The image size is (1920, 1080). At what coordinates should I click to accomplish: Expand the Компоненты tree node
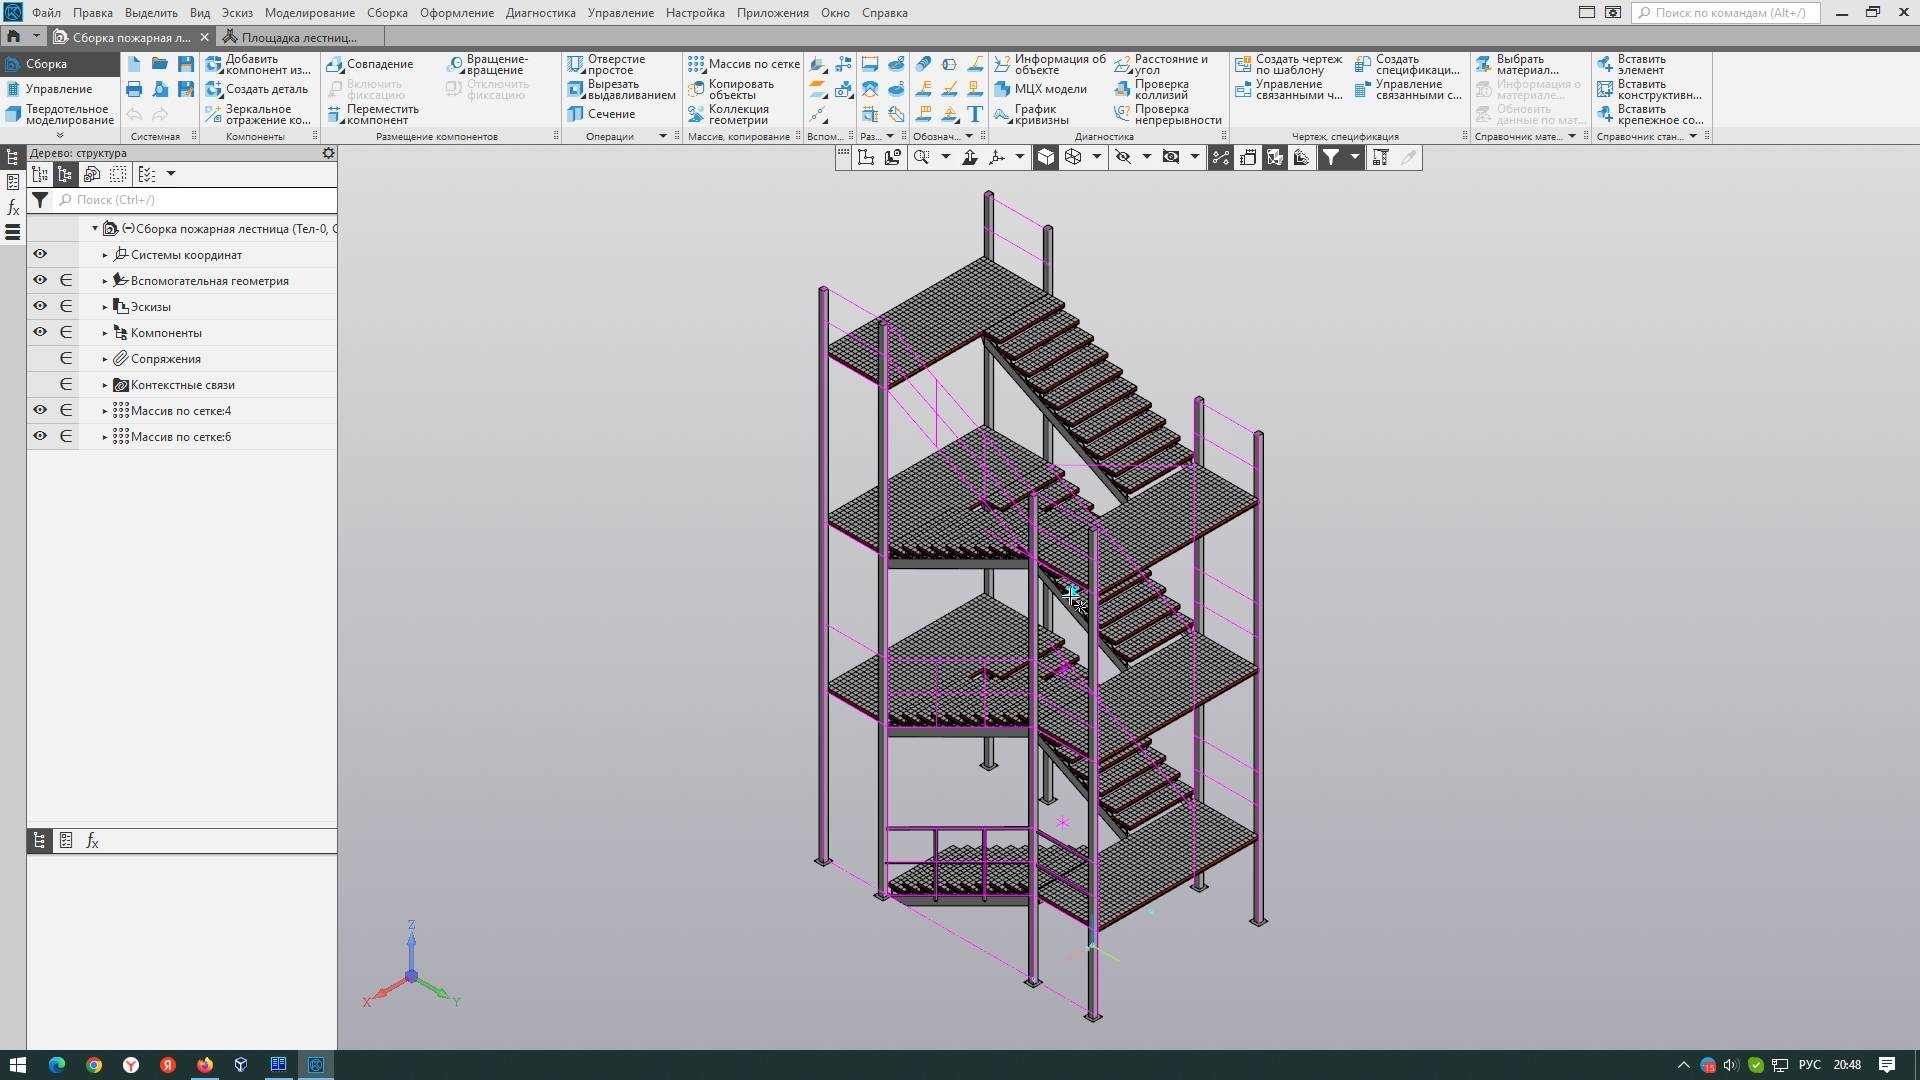(x=105, y=333)
